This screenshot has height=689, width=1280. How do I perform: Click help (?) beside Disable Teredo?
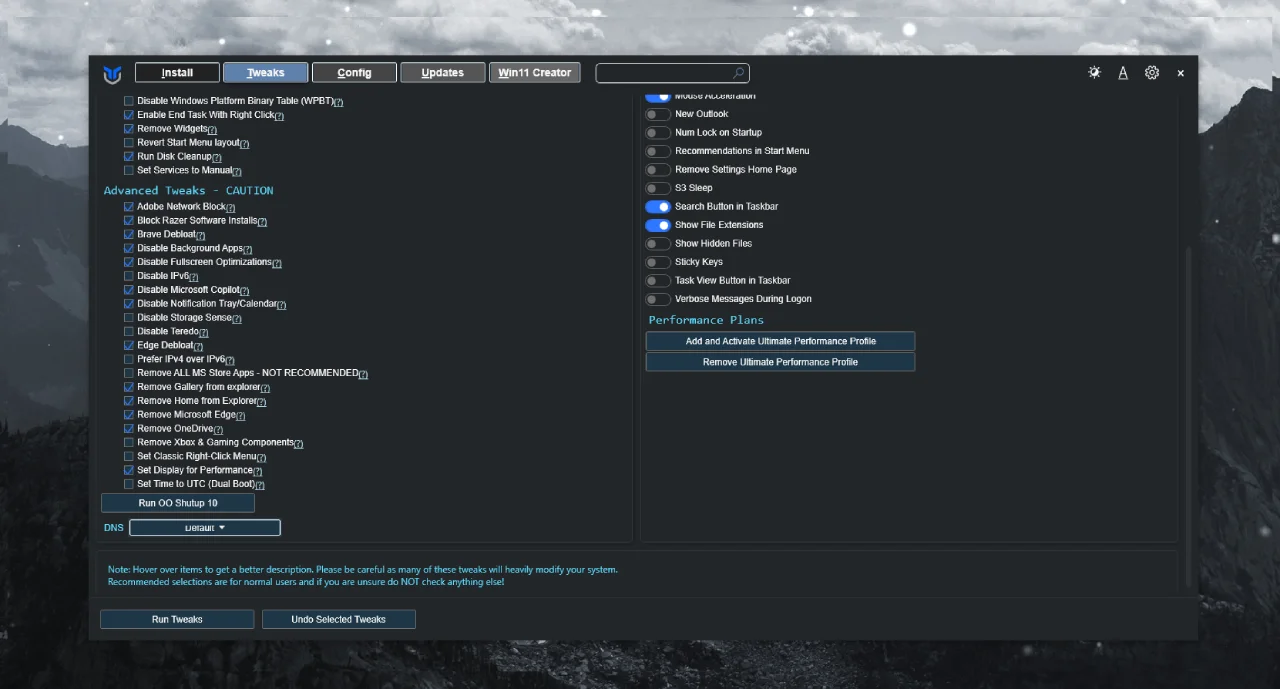(203, 332)
